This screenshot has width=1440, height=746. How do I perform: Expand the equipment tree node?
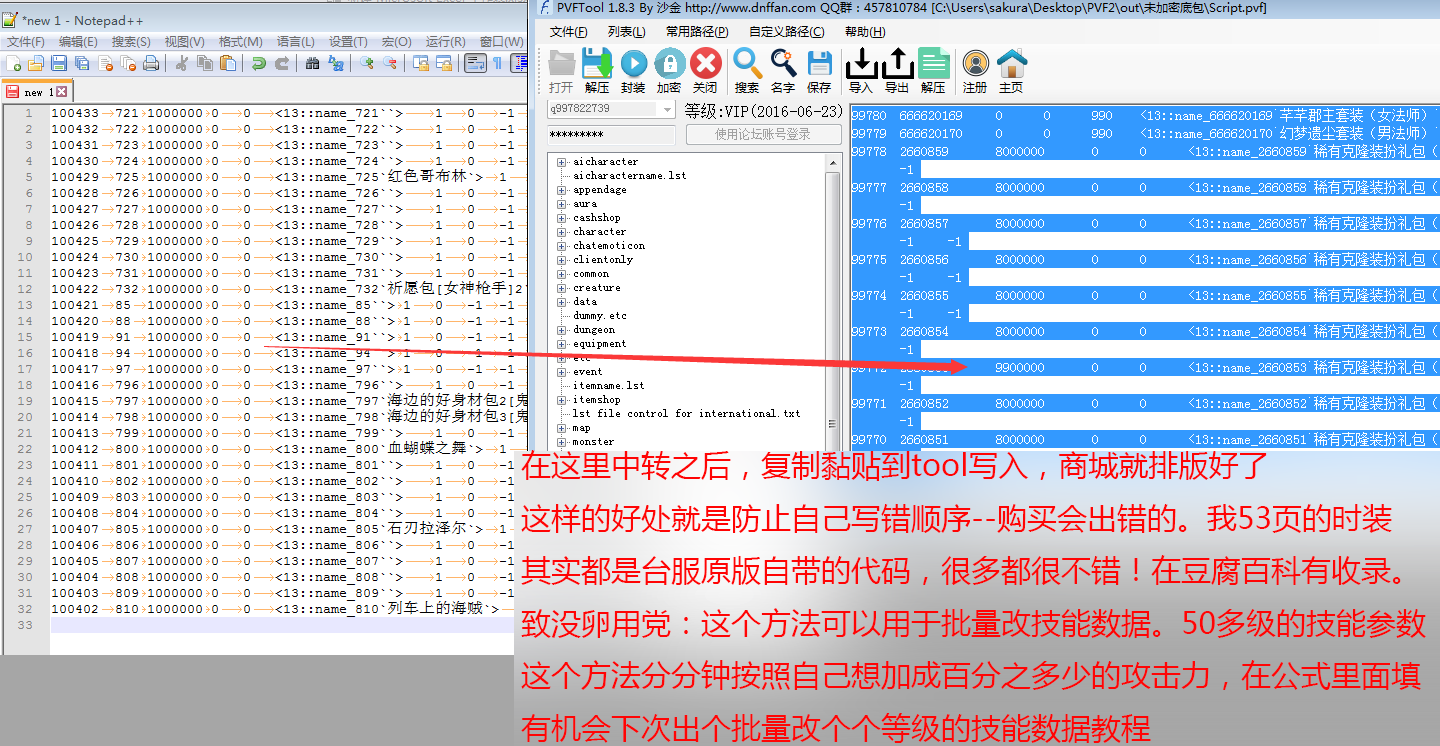(x=561, y=344)
